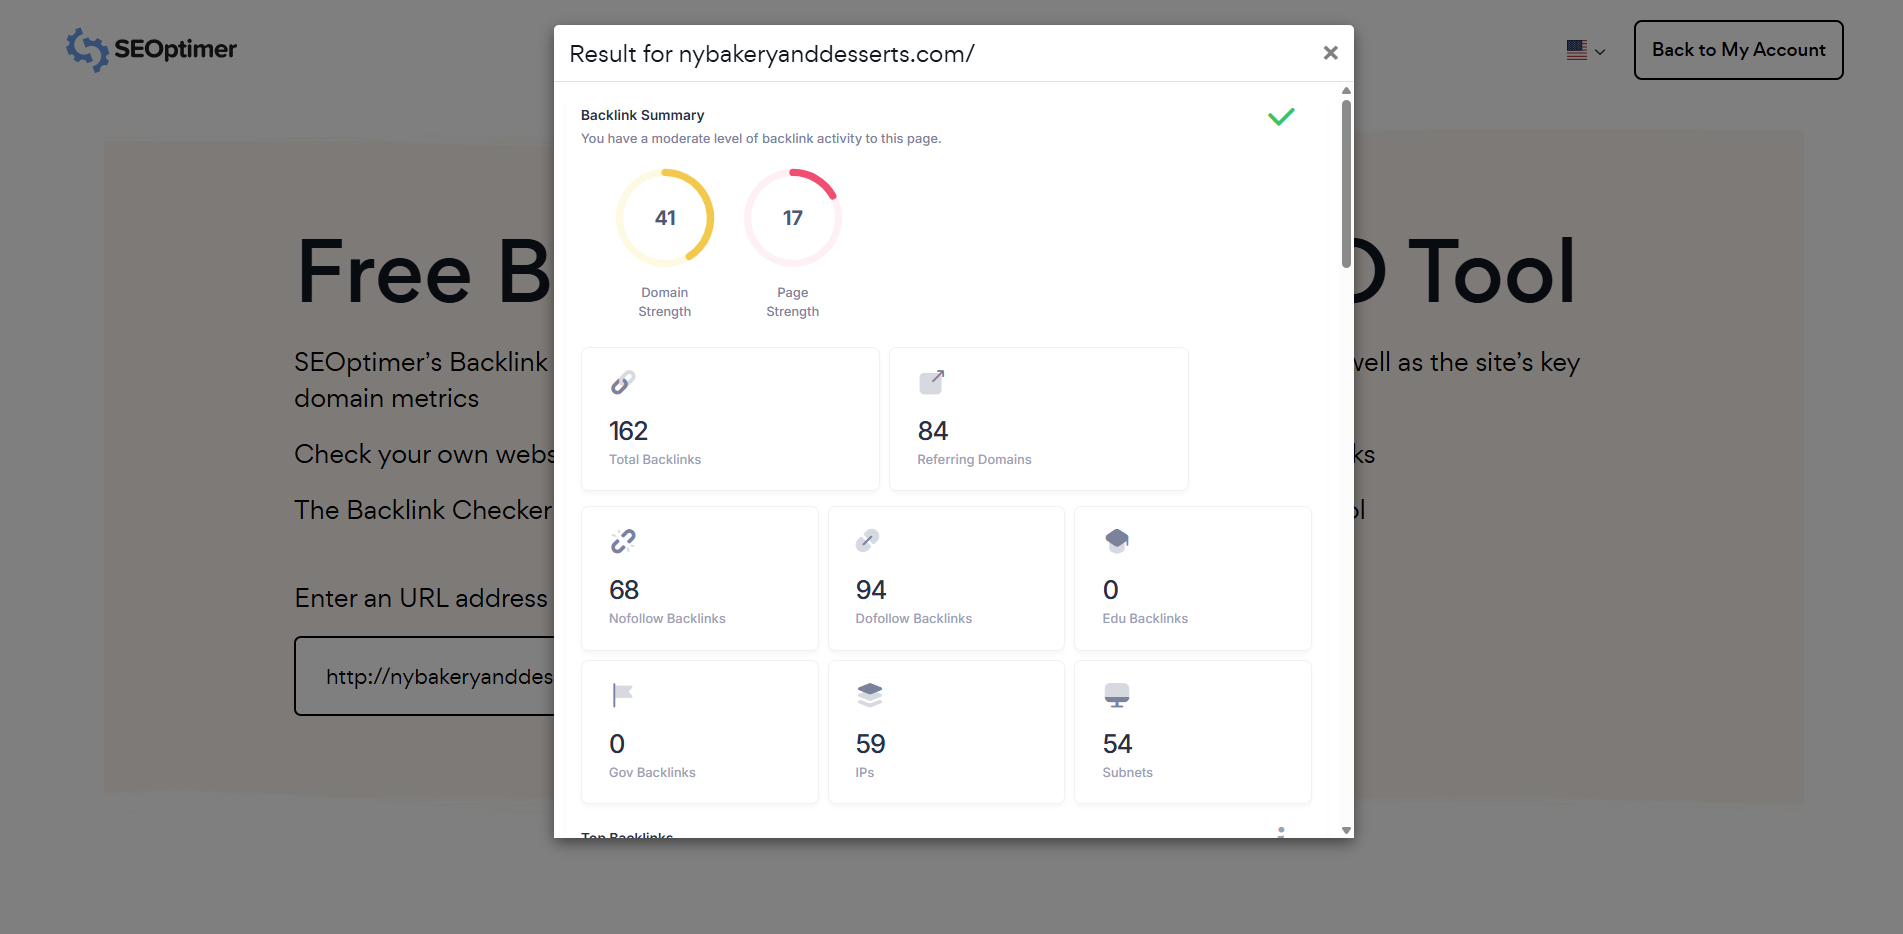Click the 54 Subnets value

pos(1118,744)
